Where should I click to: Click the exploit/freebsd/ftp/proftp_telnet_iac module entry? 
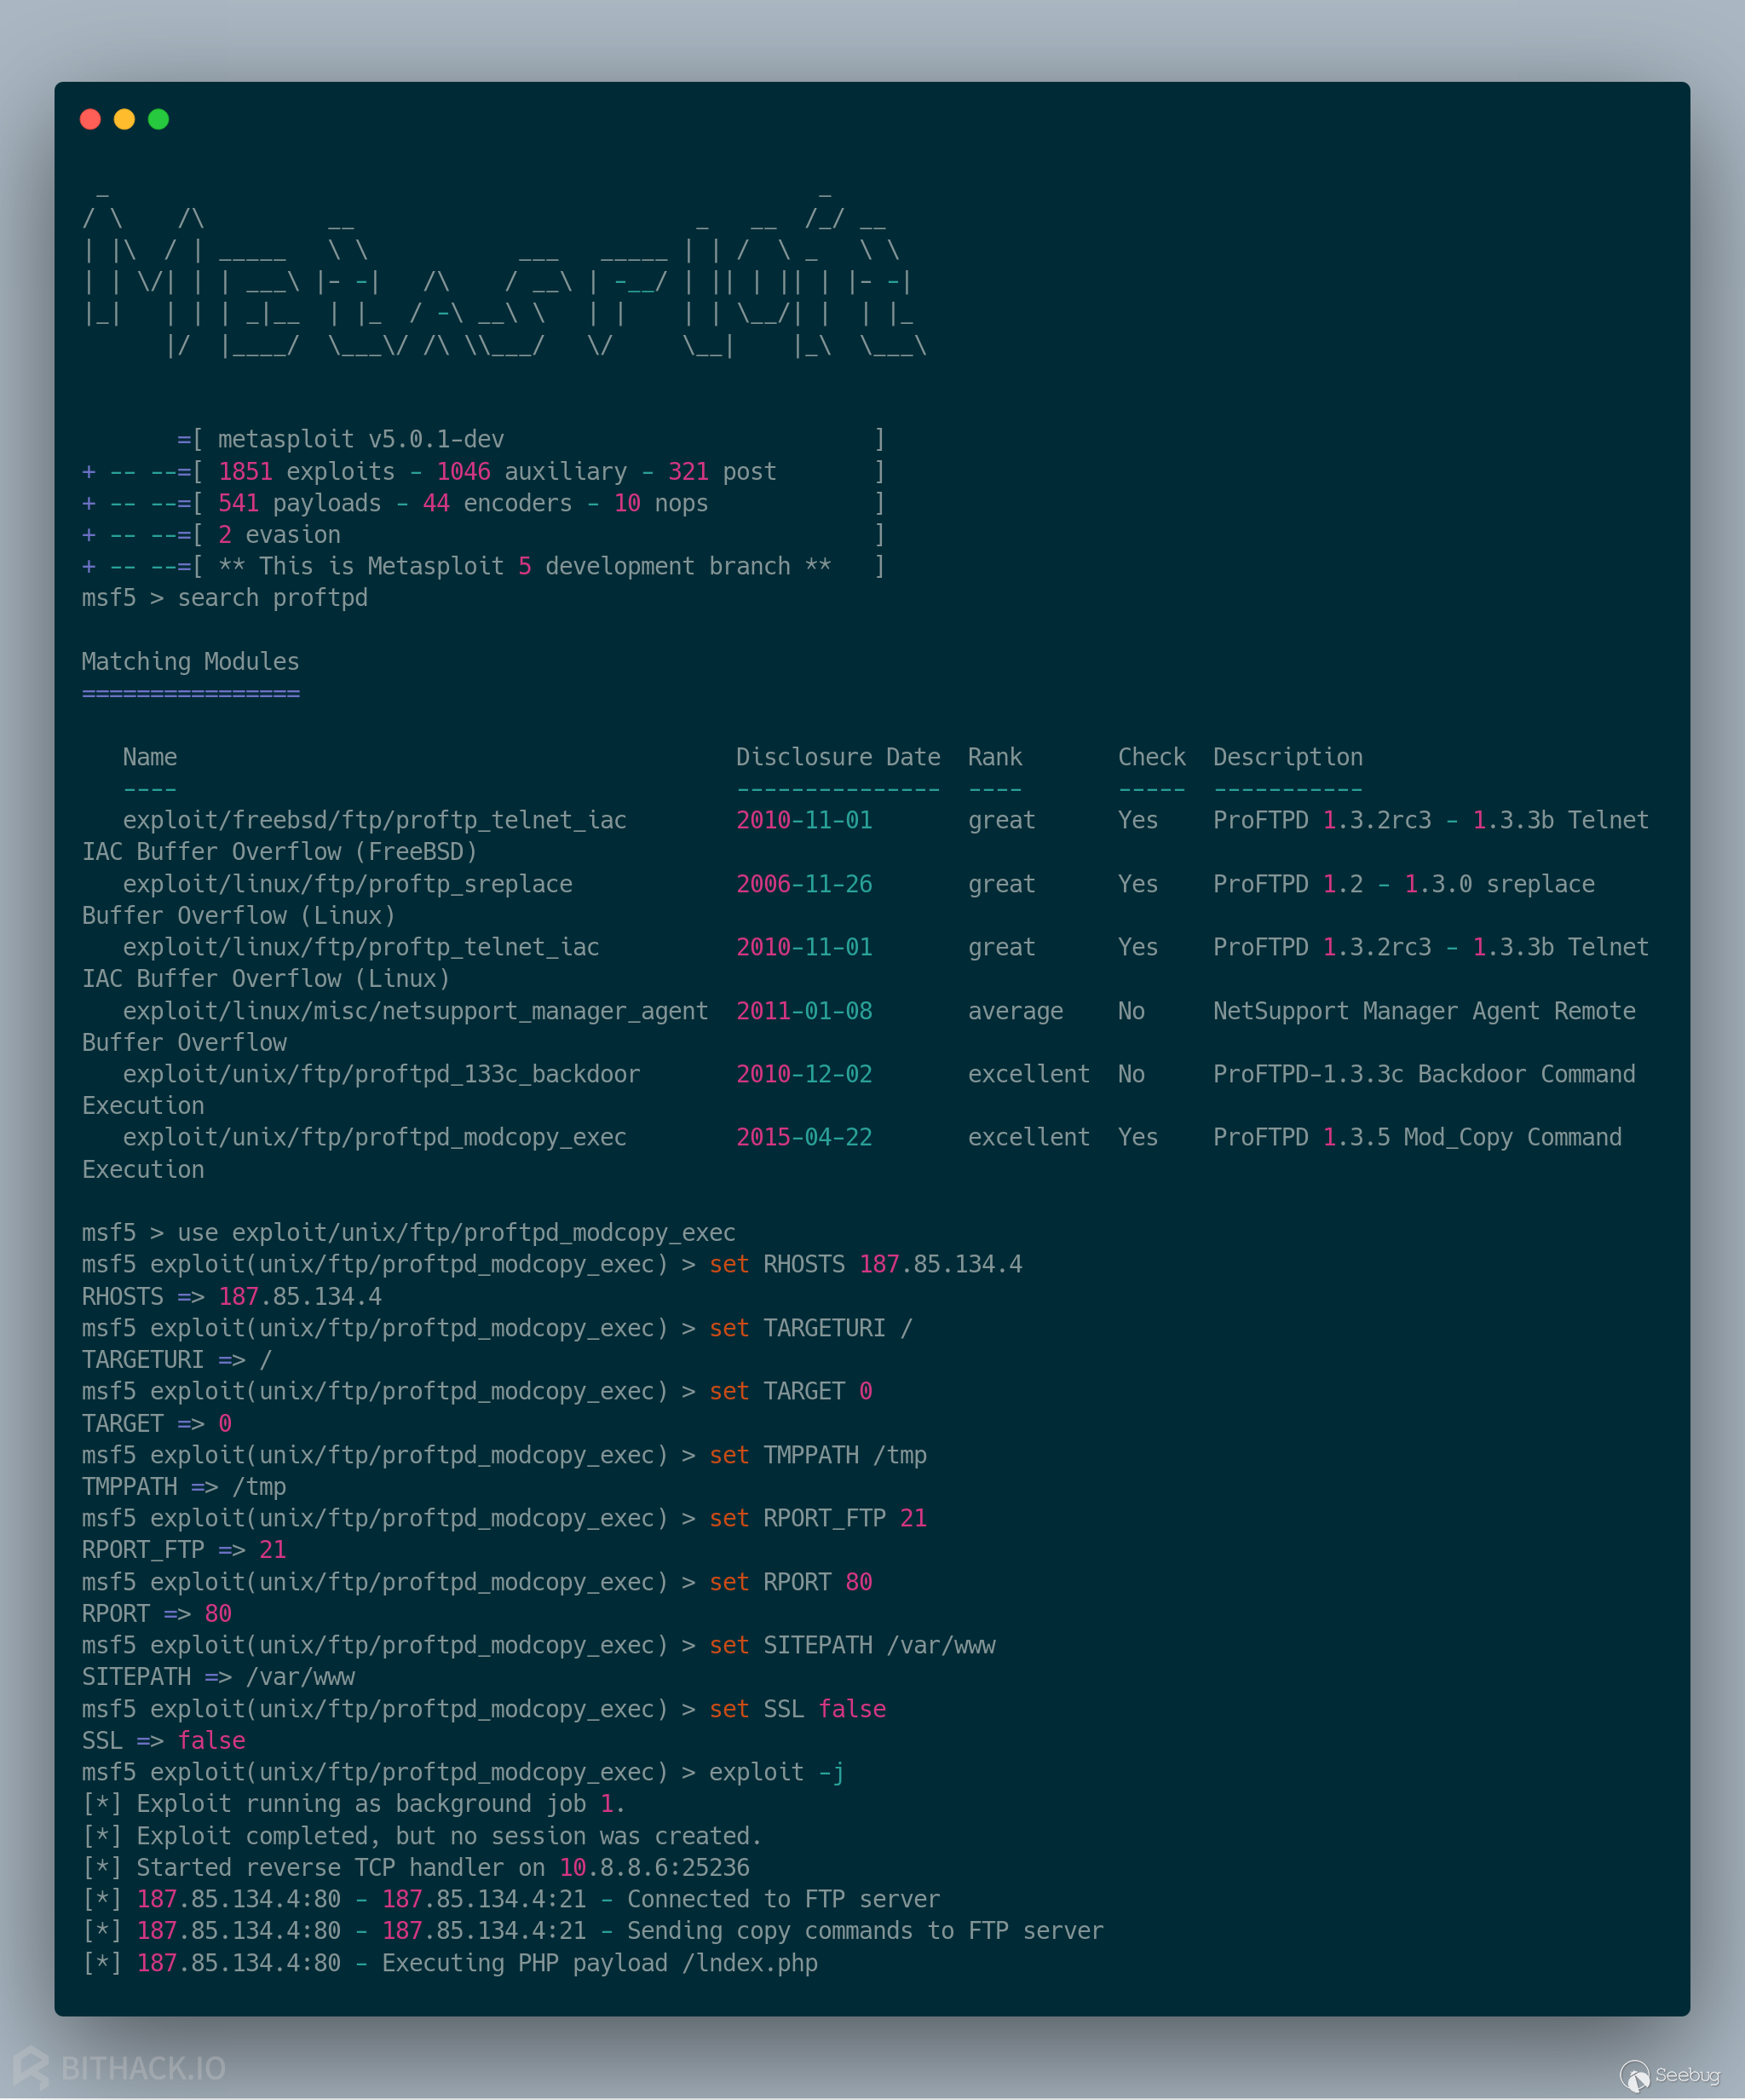click(x=374, y=819)
